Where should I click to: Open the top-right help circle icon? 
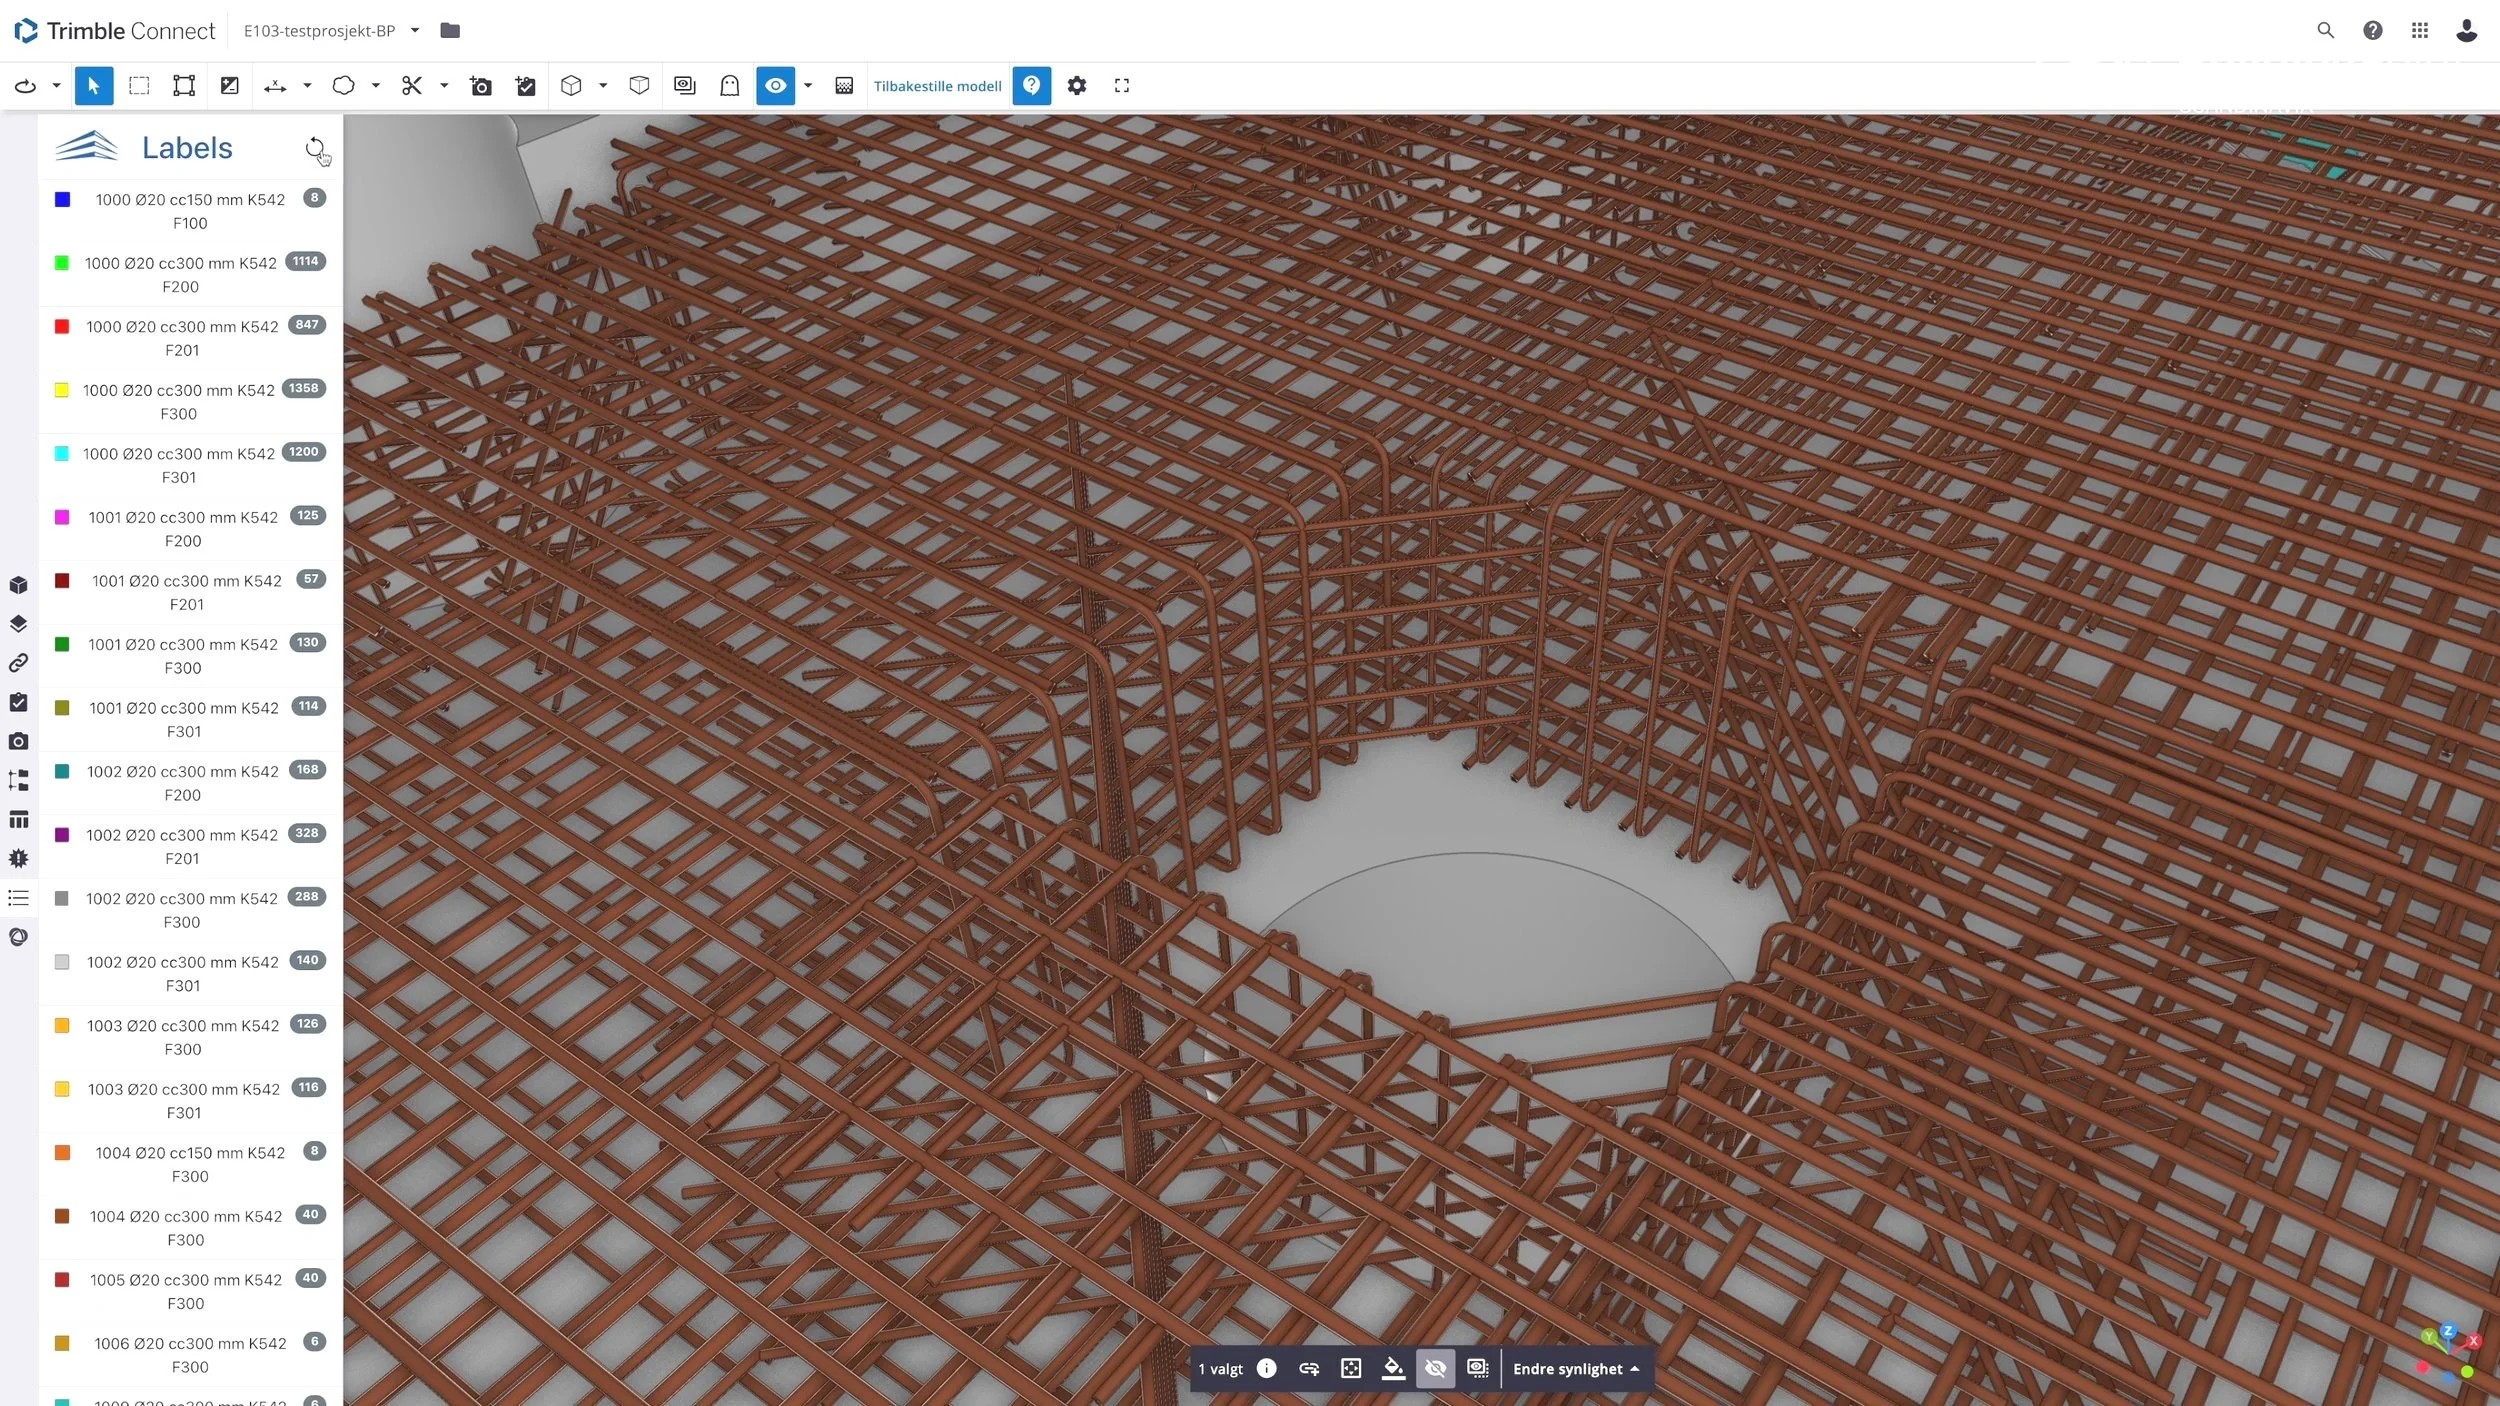[x=2373, y=31]
